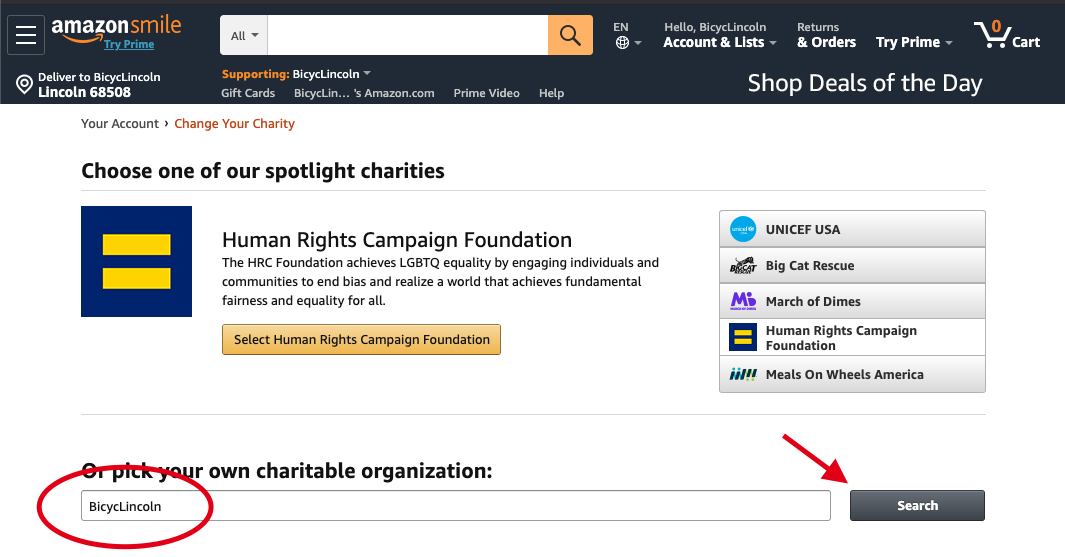The height and width of the screenshot is (557, 1065).
Task: Expand the Supporting BicycLincoln dropdown
Action: [296, 74]
